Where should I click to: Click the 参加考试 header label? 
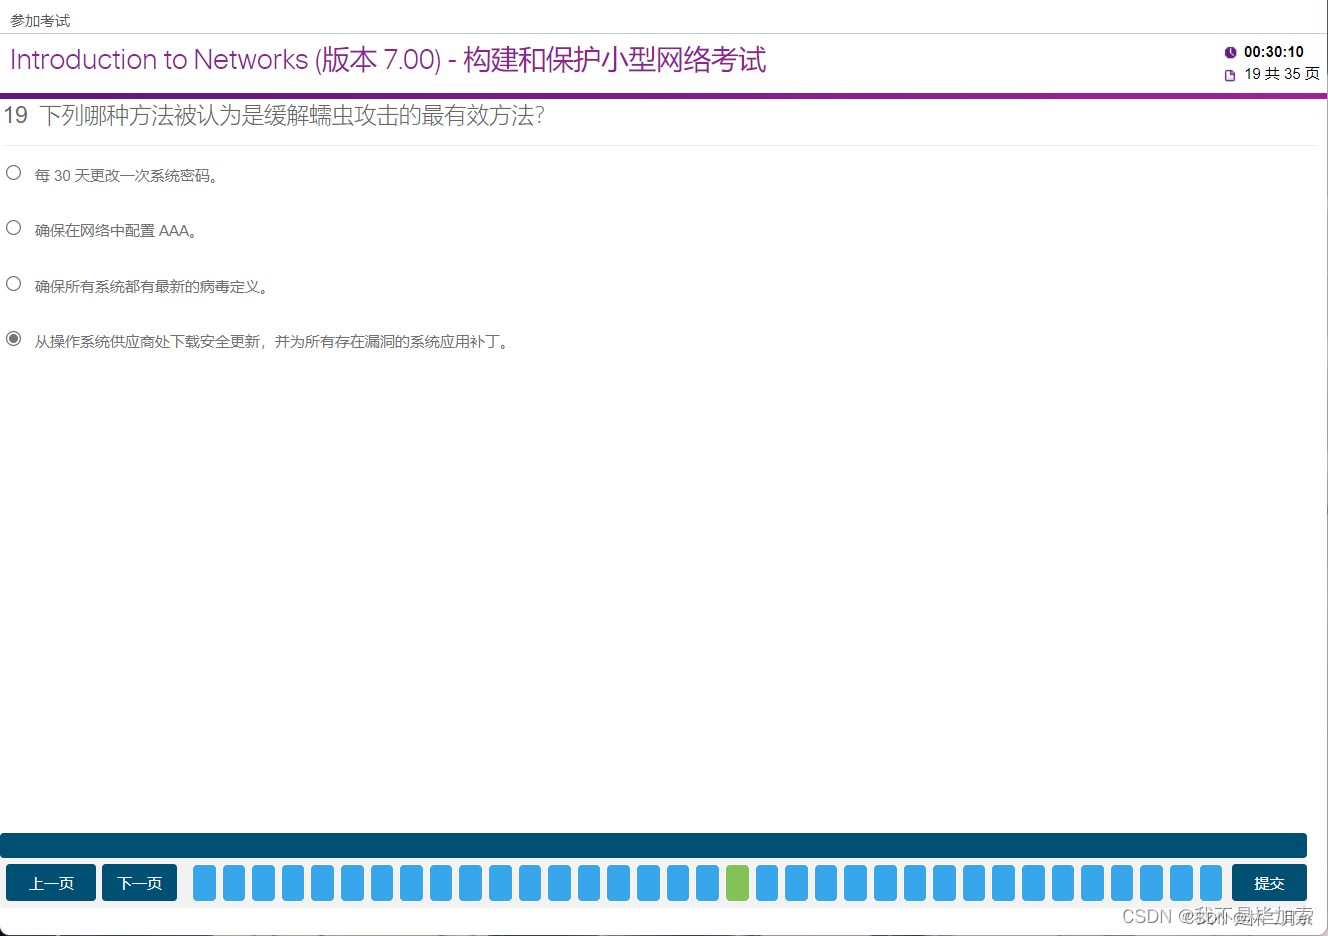pos(40,21)
